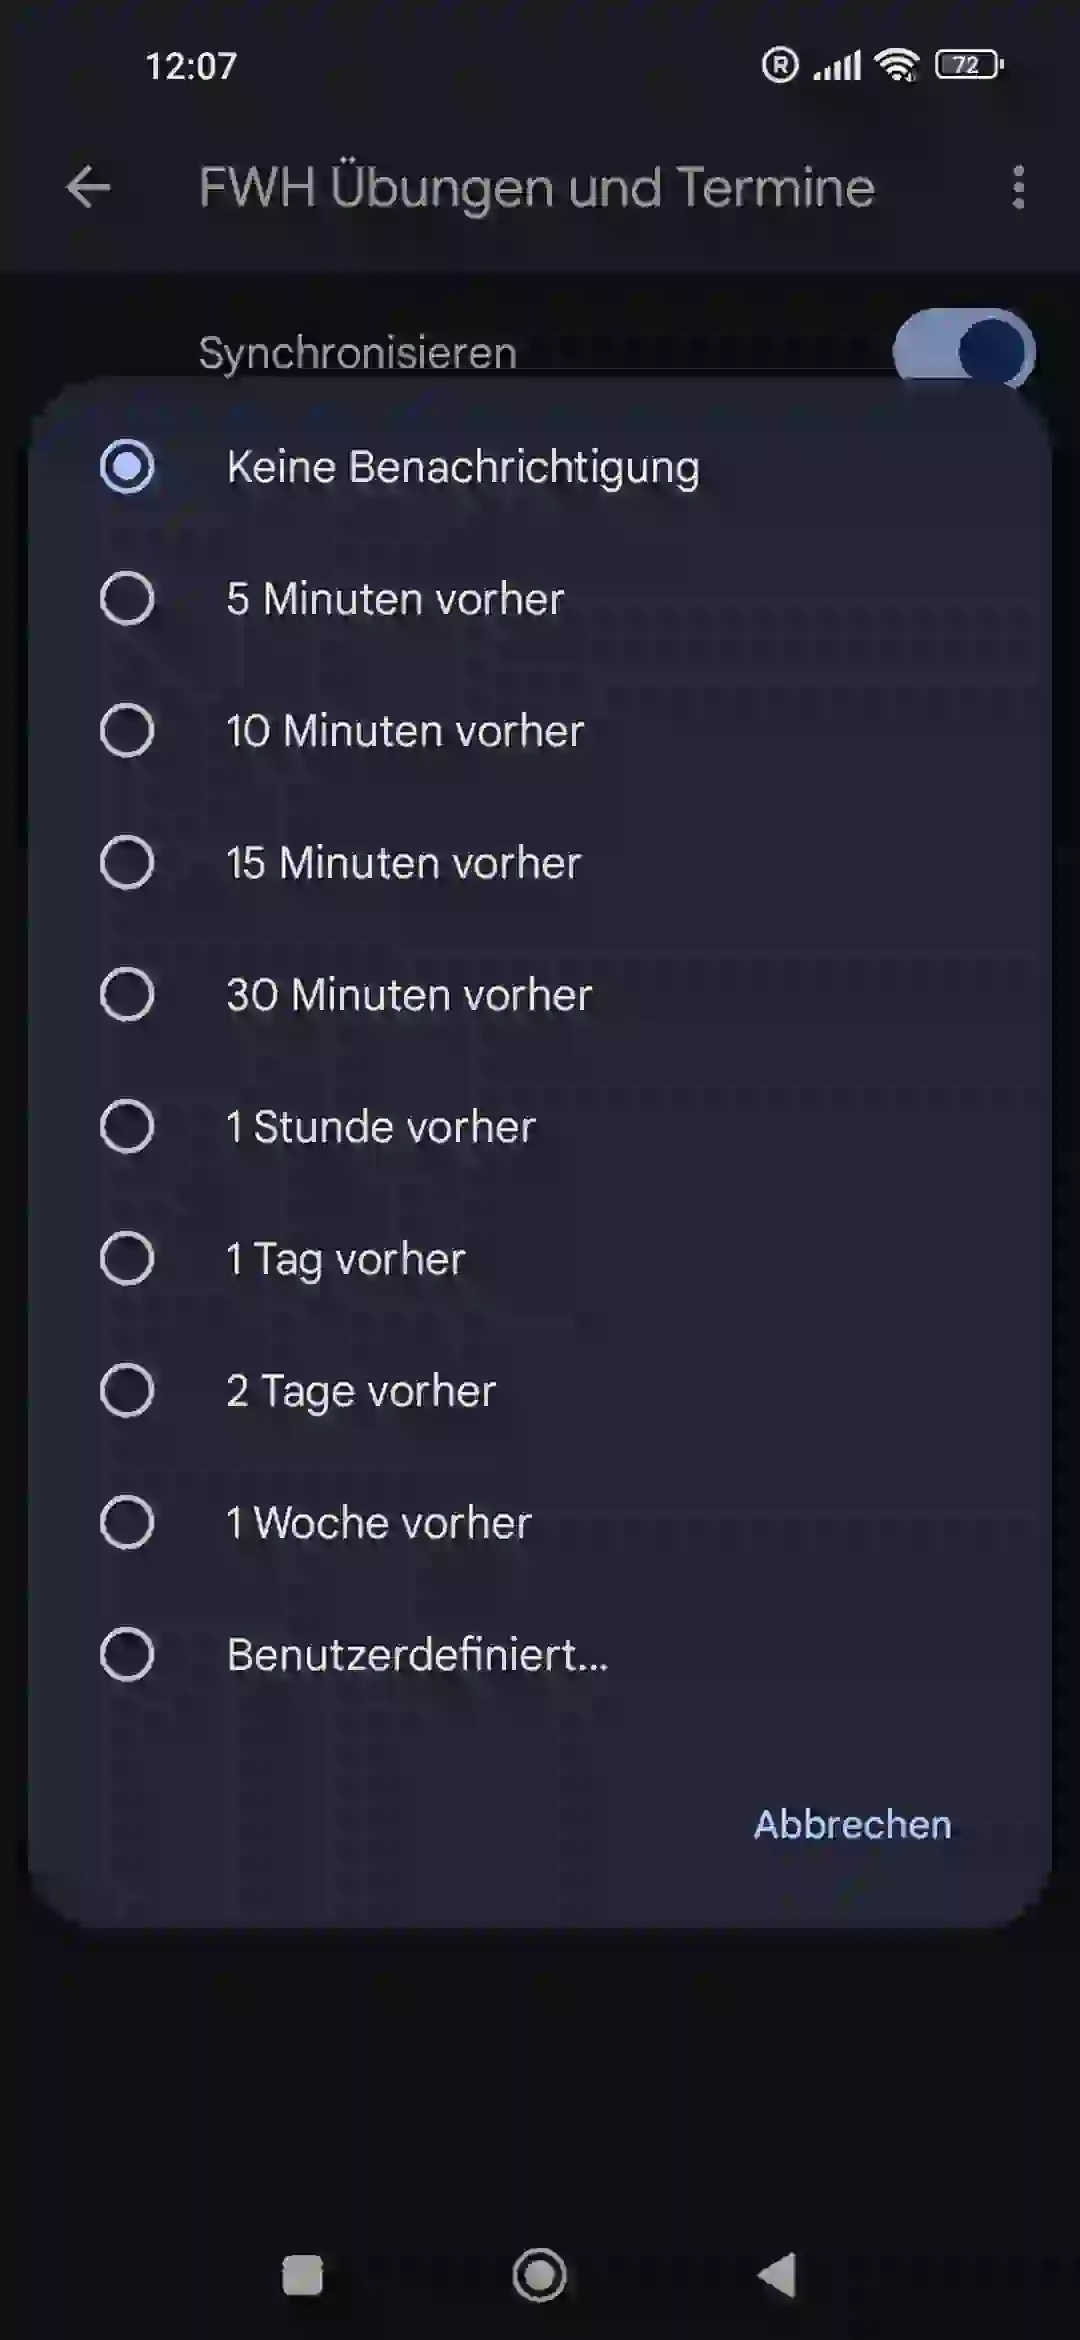Choose 15 Minuten vorher radio button
The height and width of the screenshot is (2340, 1080).
540,863
